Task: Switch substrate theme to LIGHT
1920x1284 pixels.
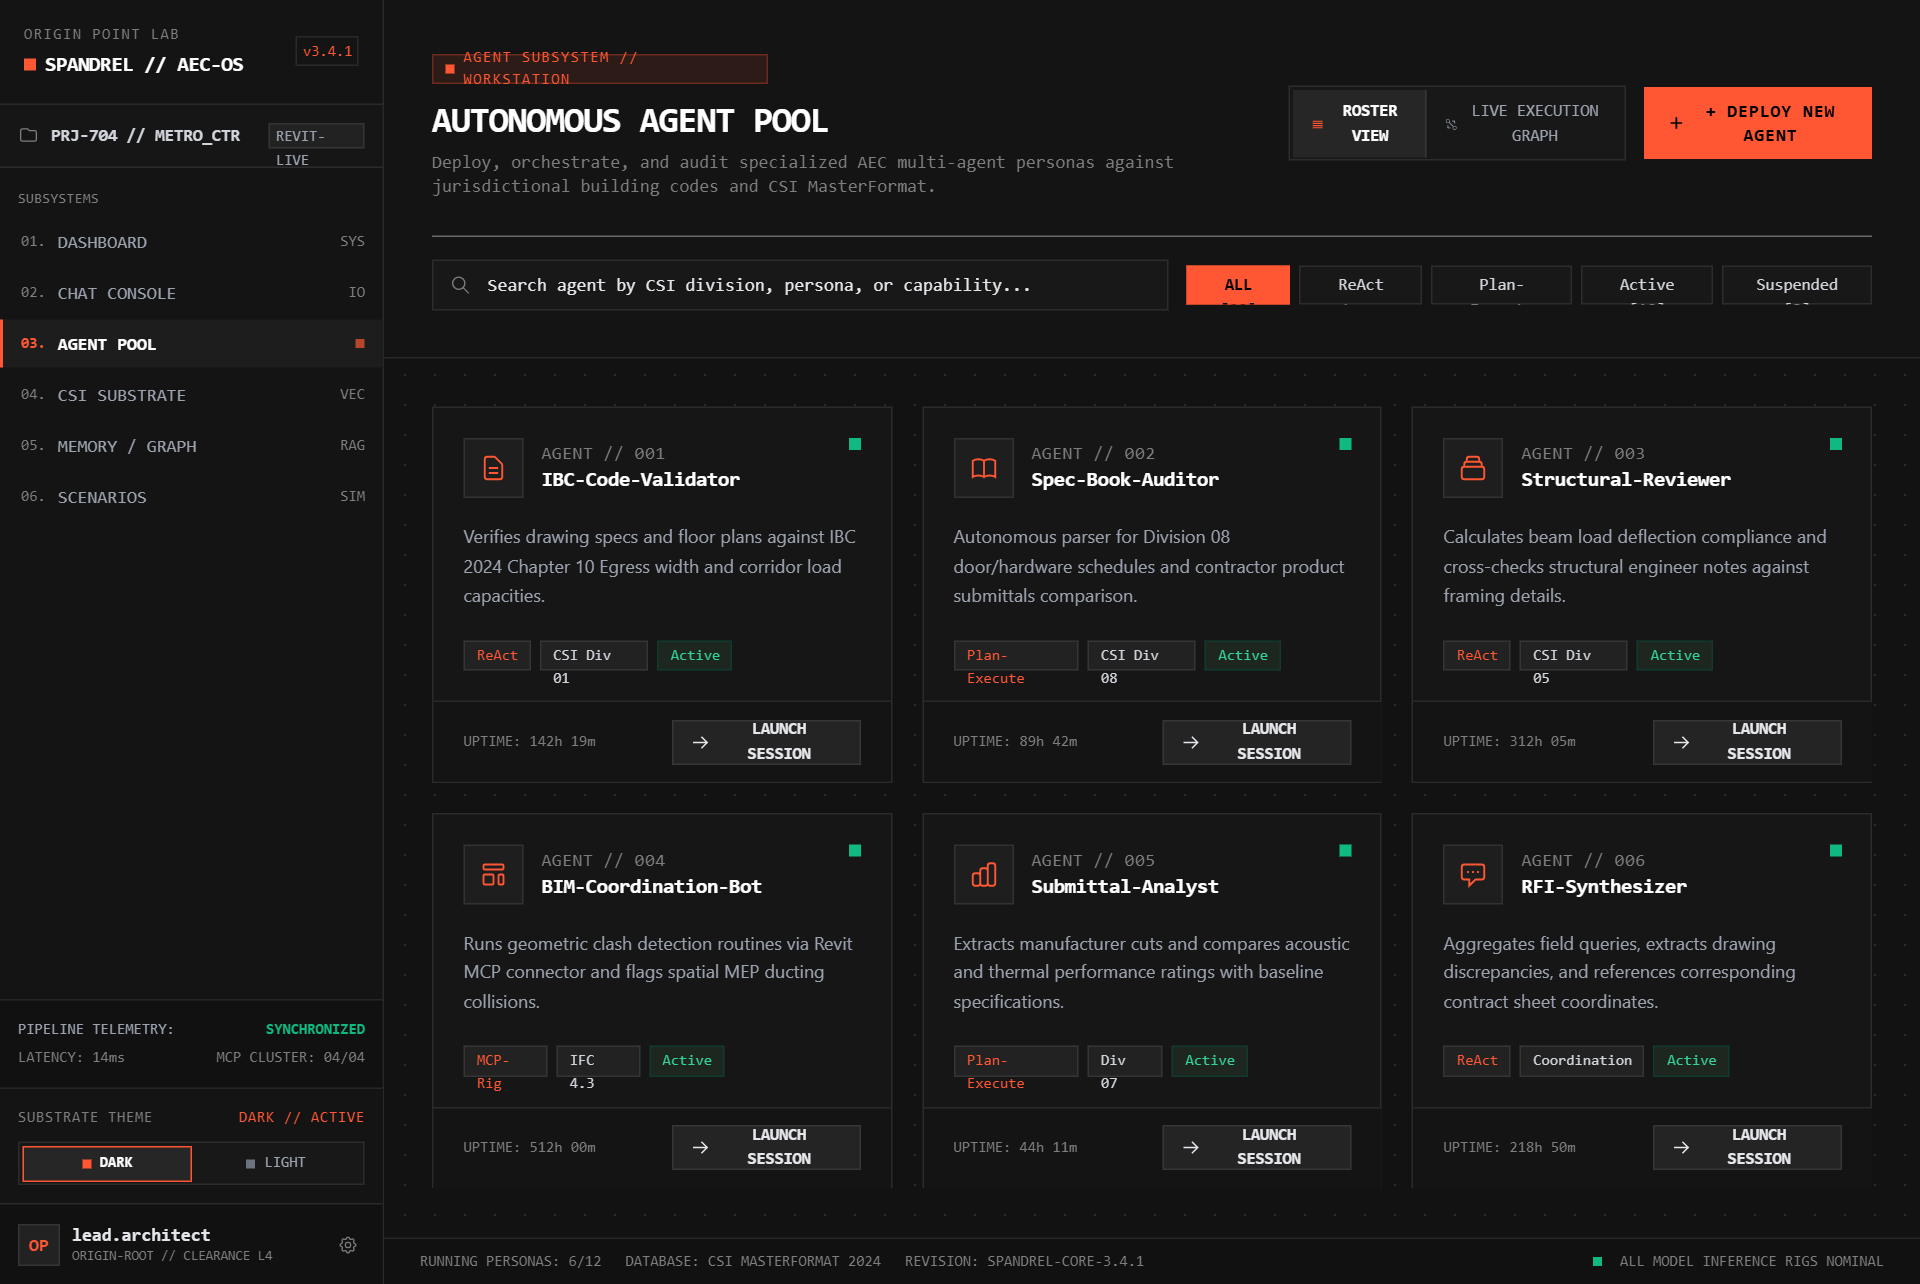Action: 276,1163
